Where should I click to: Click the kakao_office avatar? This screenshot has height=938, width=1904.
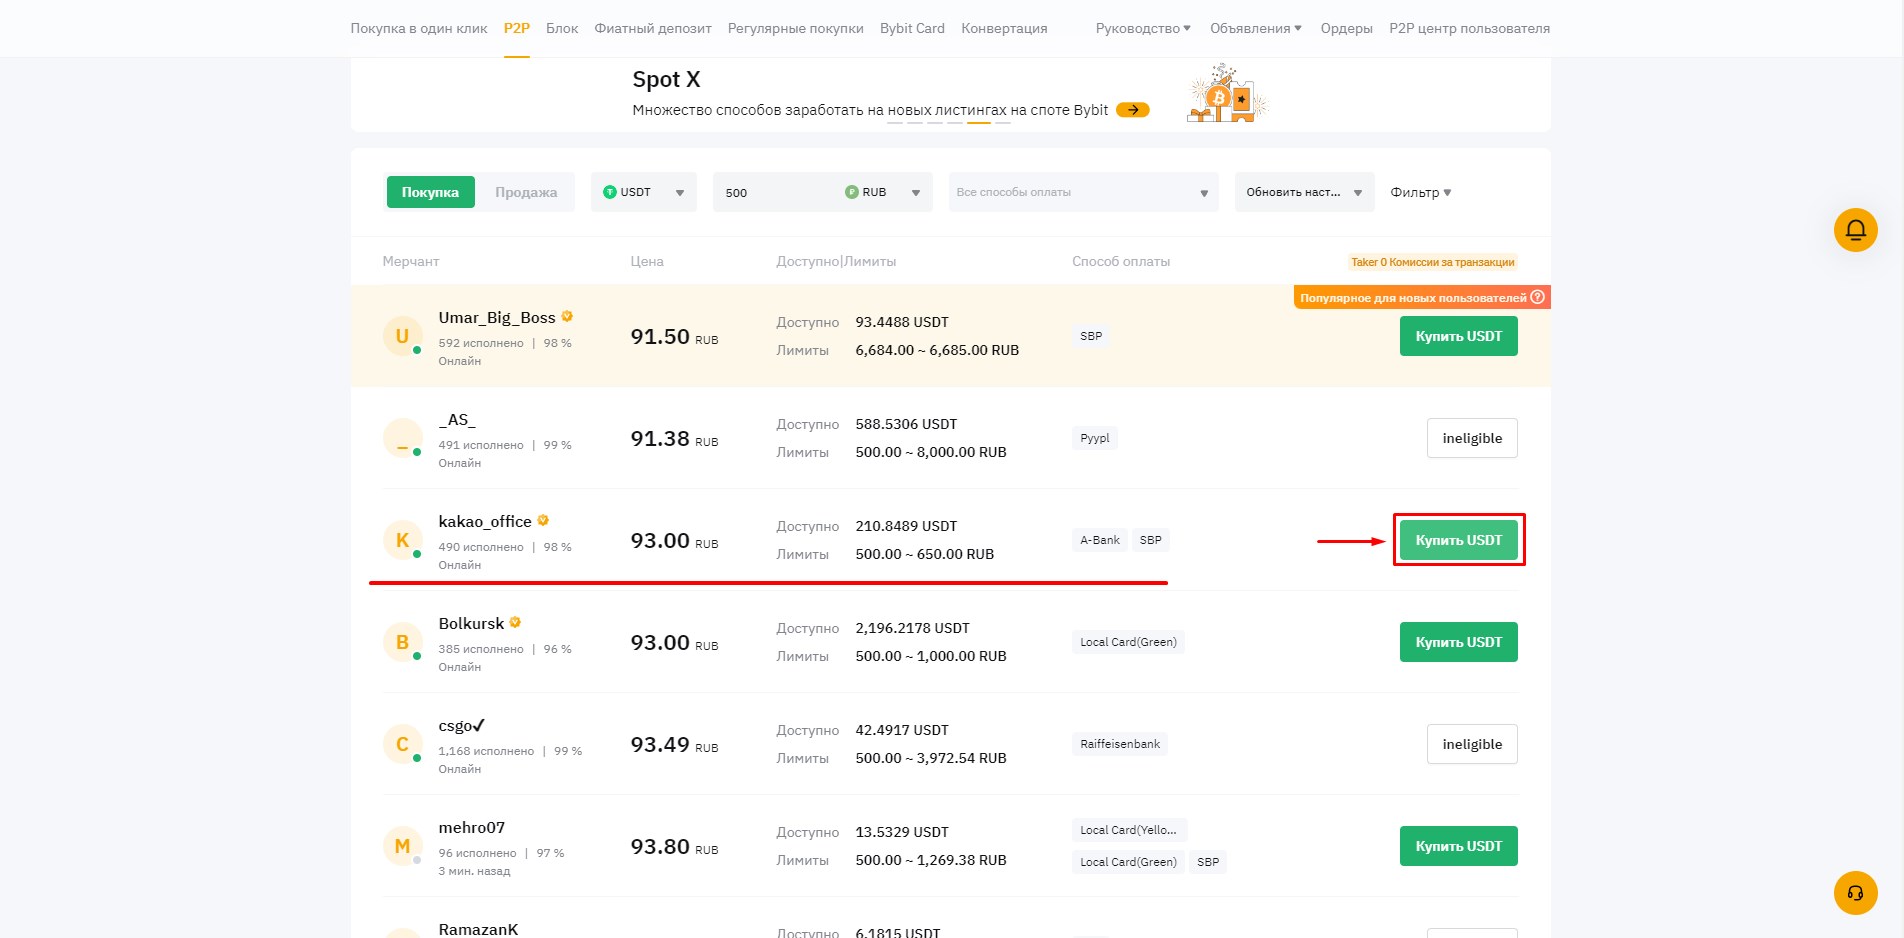tap(402, 540)
